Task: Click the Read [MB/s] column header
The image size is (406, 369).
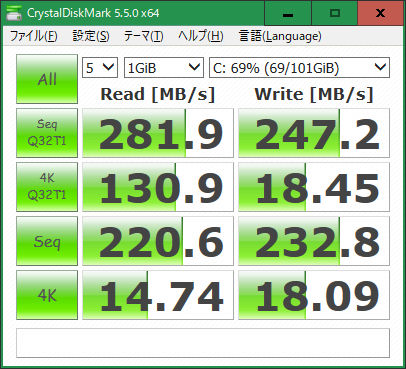Action: tap(158, 94)
